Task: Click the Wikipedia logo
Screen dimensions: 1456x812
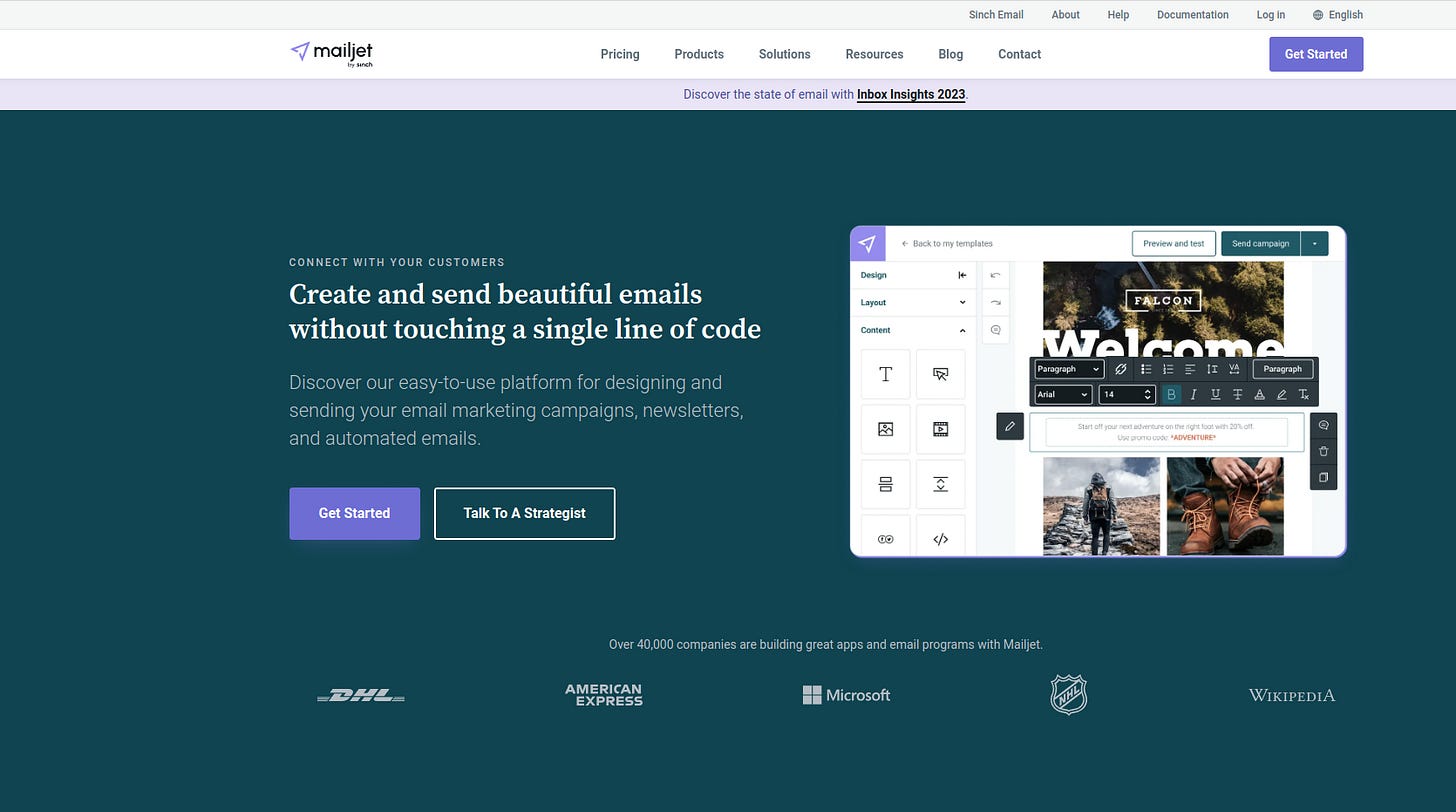Action: pos(1292,695)
